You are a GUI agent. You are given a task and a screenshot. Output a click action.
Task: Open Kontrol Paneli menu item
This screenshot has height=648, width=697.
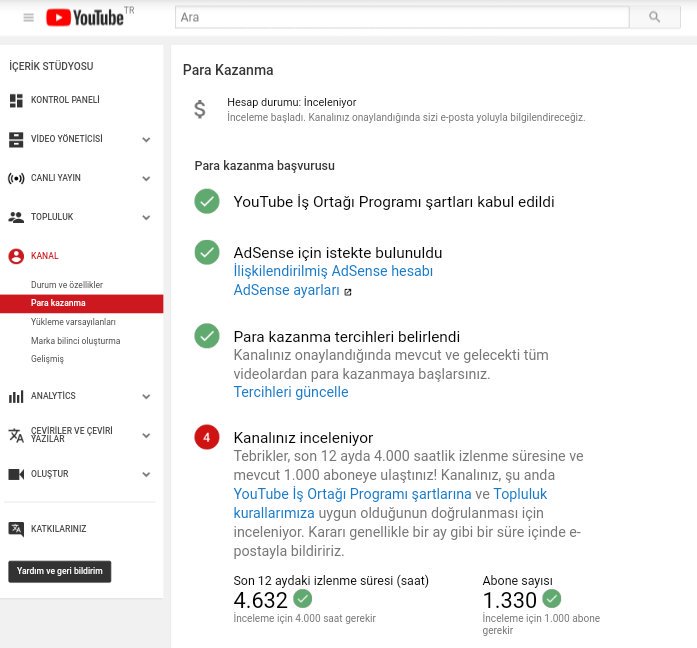65,100
